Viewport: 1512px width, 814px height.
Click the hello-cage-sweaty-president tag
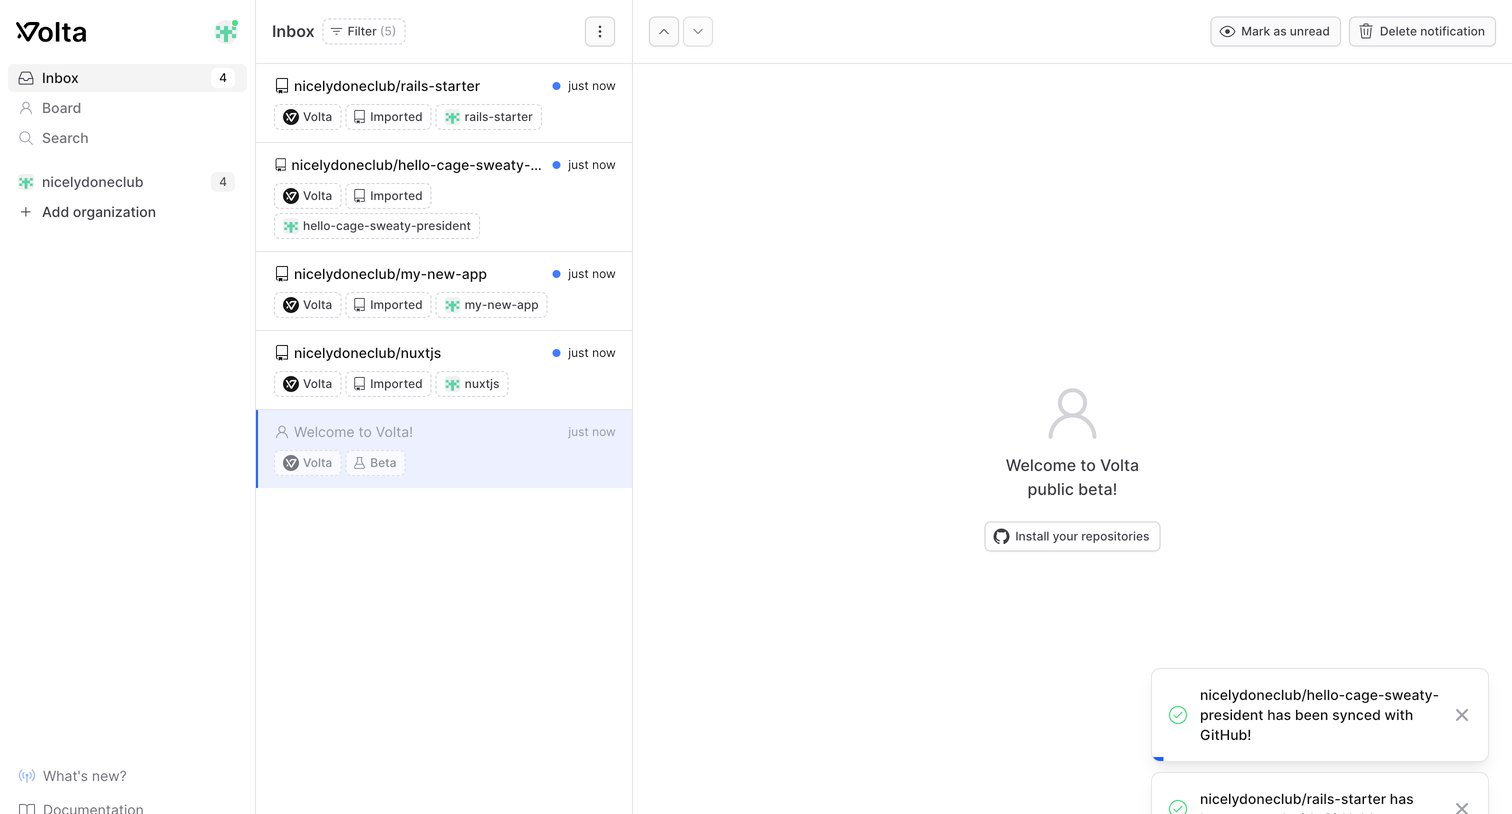pos(377,226)
